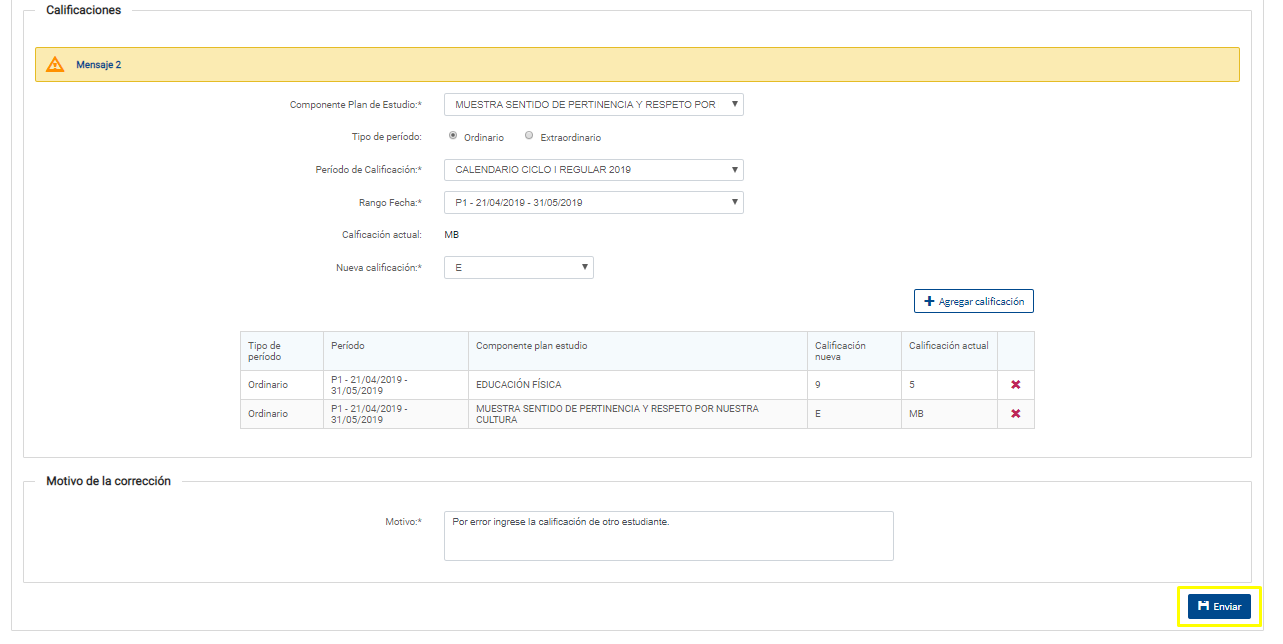Select the Ordinario period type
This screenshot has height=644, width=1283.
coord(453,136)
